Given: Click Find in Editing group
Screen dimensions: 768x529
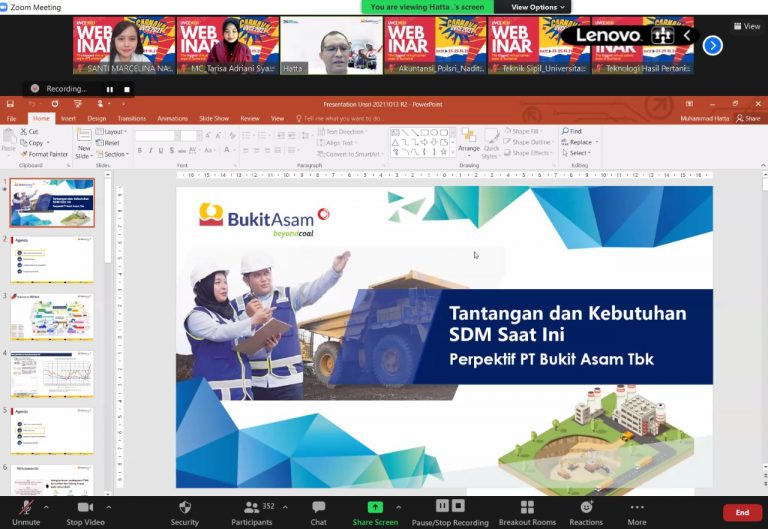Looking at the screenshot, I should pyautogui.click(x=572, y=131).
